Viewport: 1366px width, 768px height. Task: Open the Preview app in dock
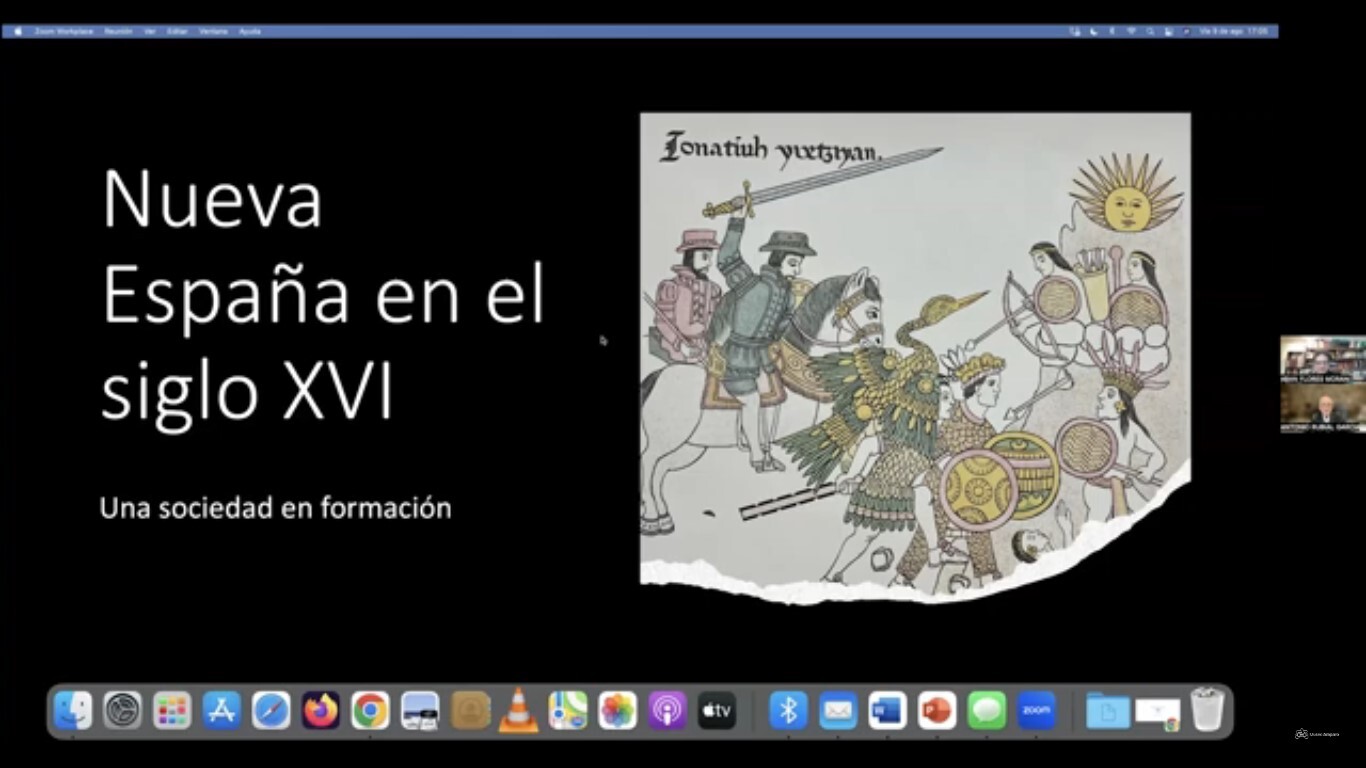pyautogui.click(x=420, y=711)
